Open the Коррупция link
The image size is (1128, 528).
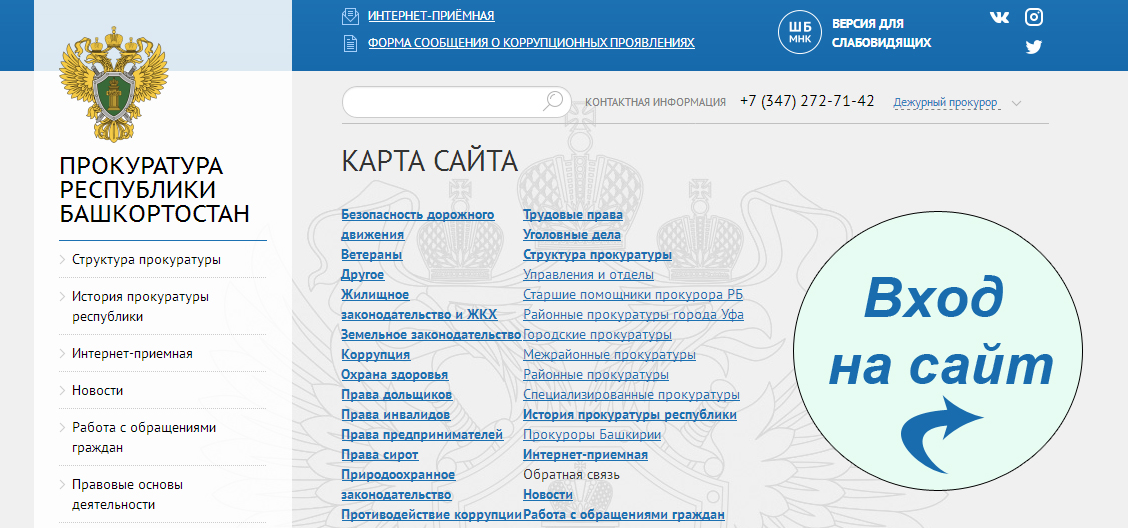376,355
